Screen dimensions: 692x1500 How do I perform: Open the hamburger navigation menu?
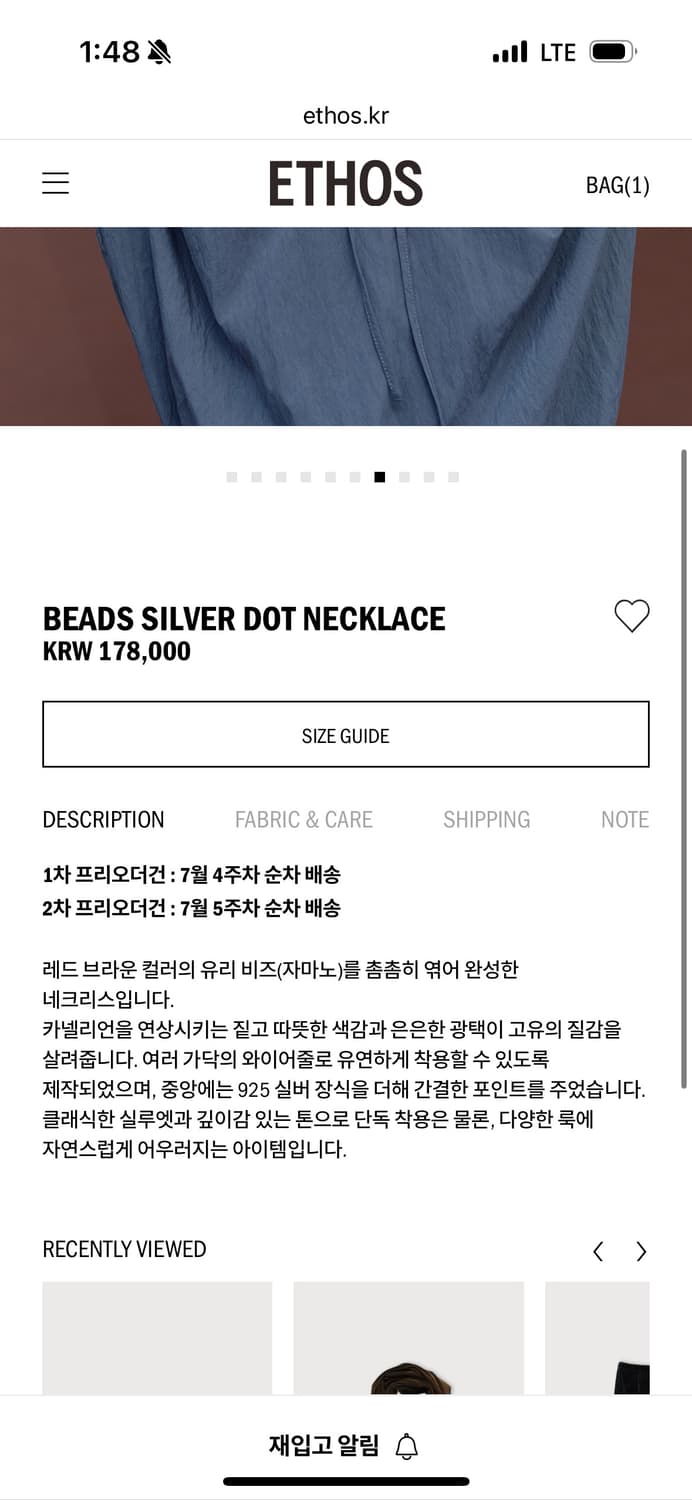[55, 183]
